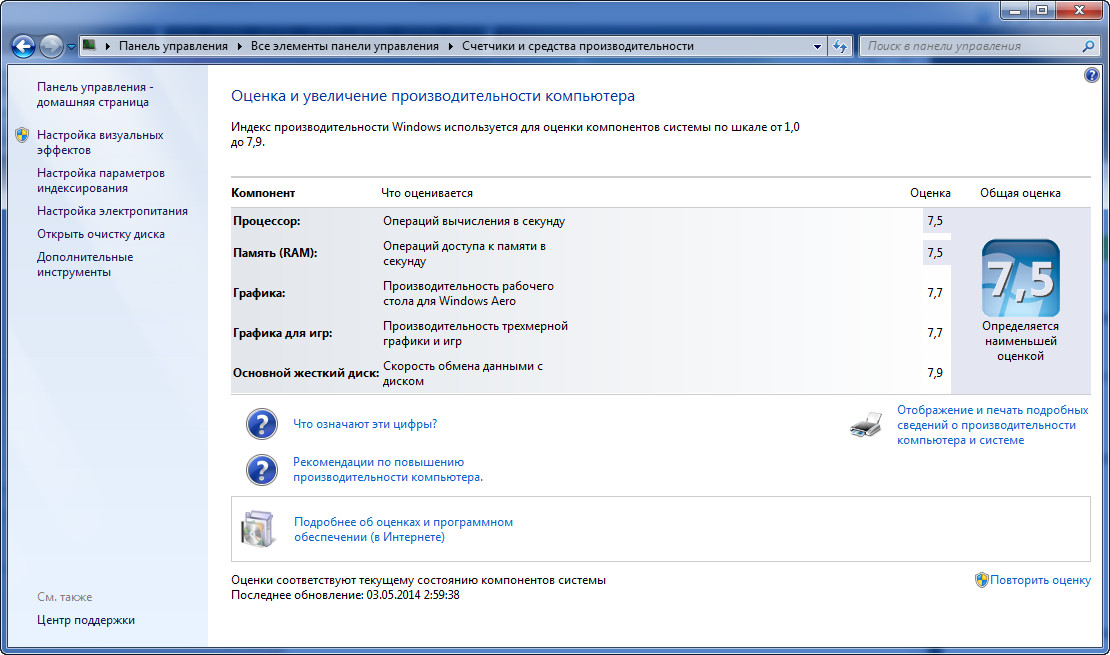
Task: Open Подробнее об оценках (в Интернете) link
Action: (404, 530)
